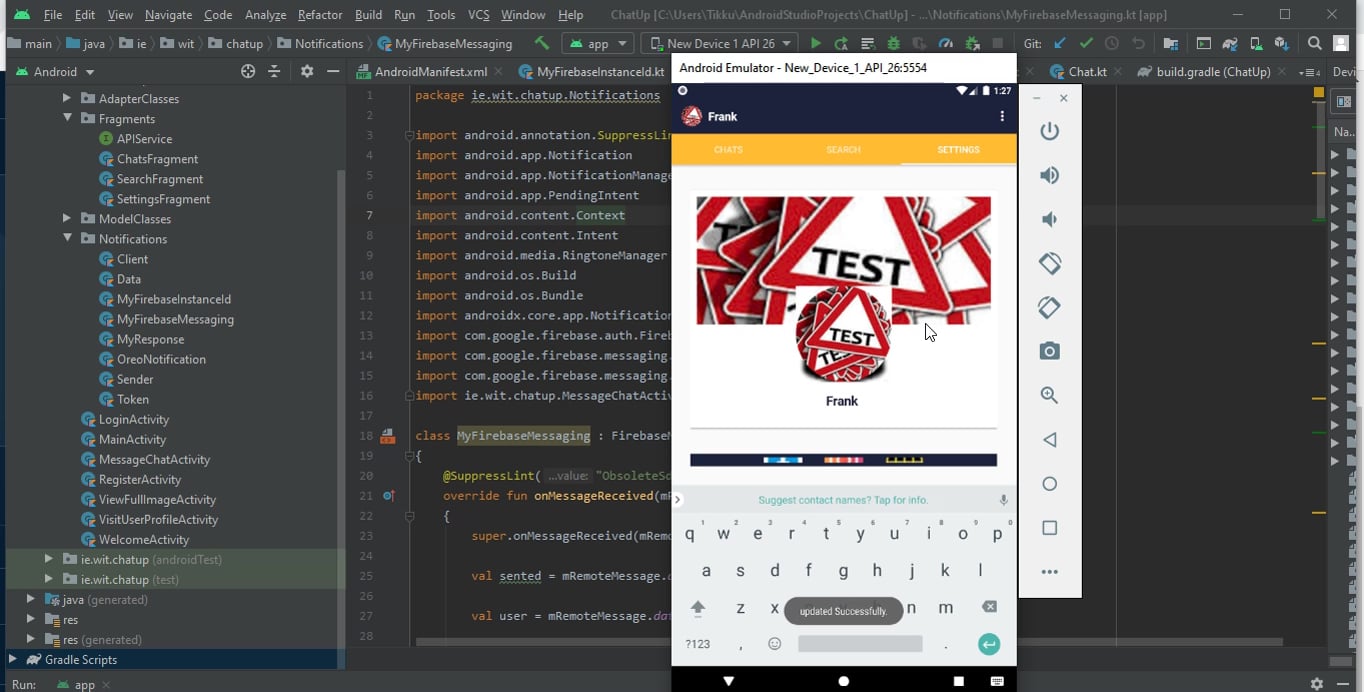Click the red Stop square in the toolbar

[x=998, y=43]
